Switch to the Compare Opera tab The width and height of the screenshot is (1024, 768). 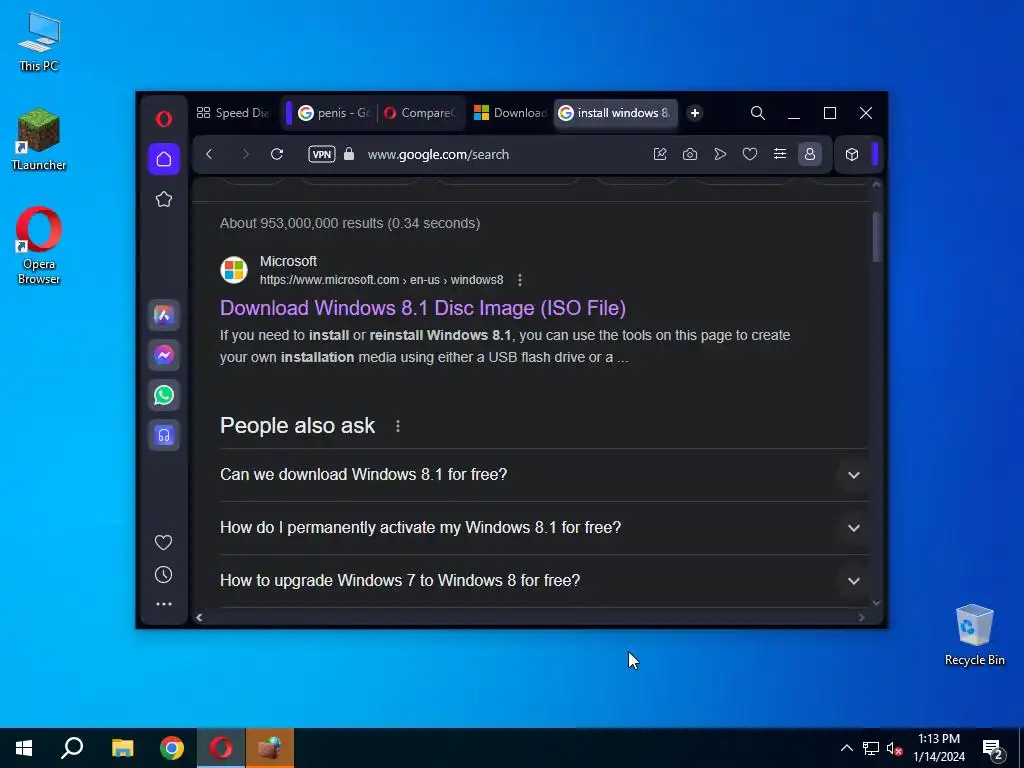[x=421, y=113]
